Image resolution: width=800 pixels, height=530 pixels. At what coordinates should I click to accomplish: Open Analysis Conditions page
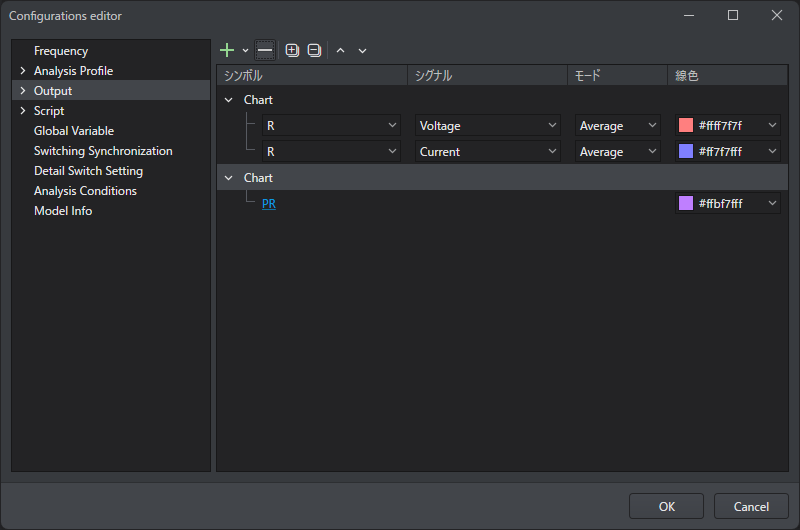(x=85, y=191)
